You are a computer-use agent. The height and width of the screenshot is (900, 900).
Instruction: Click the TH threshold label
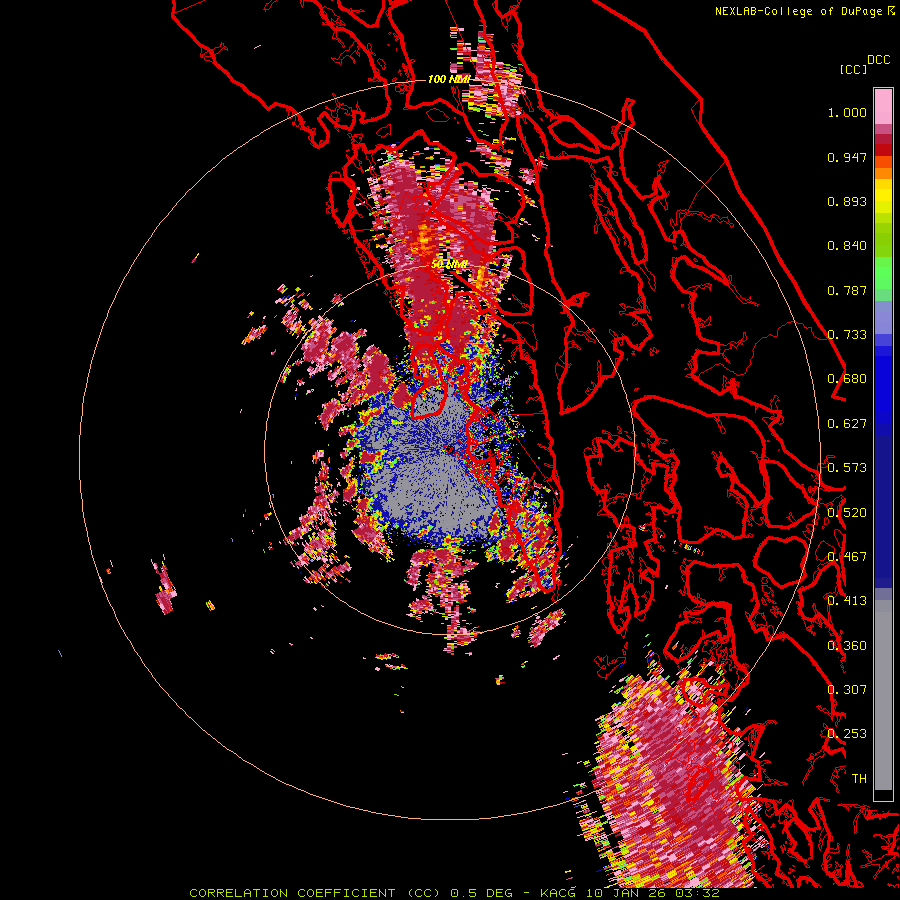[859, 779]
